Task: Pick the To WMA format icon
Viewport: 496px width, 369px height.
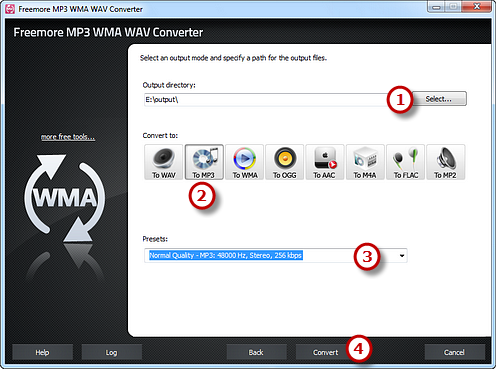Action: 244,162
